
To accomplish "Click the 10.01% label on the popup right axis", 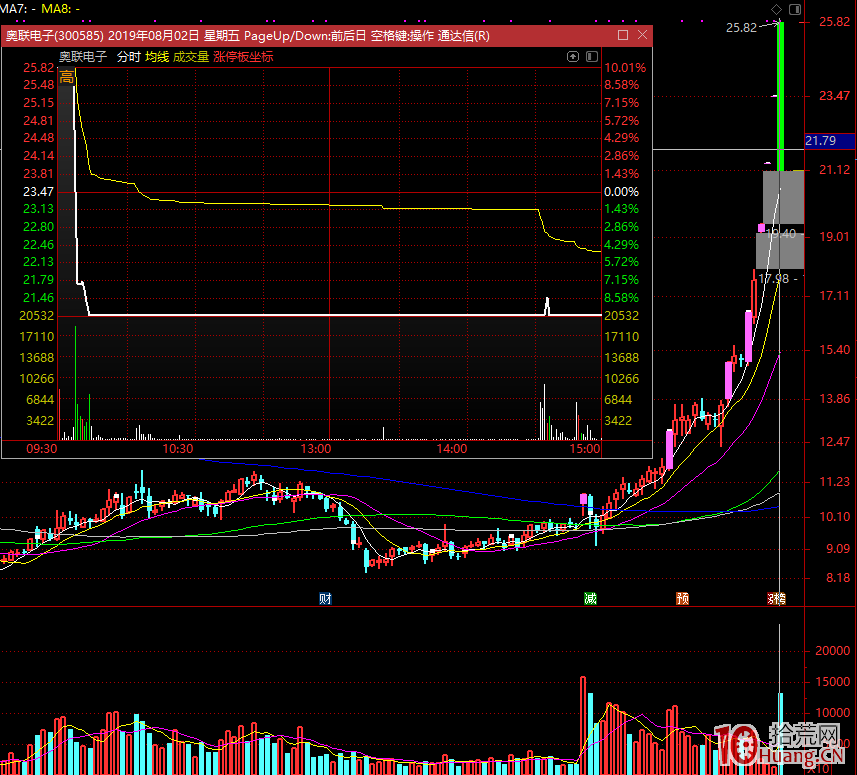I will click(x=625, y=68).
